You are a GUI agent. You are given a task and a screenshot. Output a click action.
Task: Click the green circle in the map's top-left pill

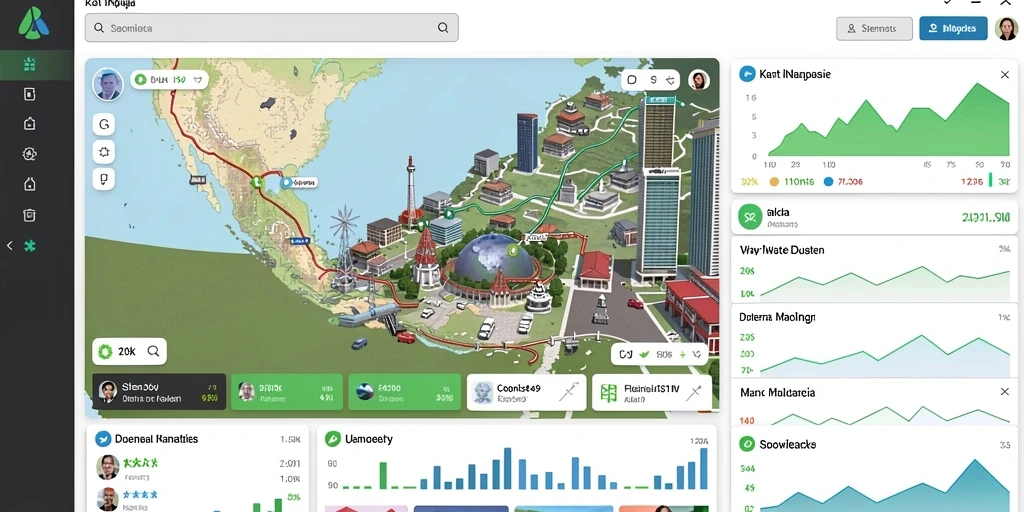(x=140, y=80)
